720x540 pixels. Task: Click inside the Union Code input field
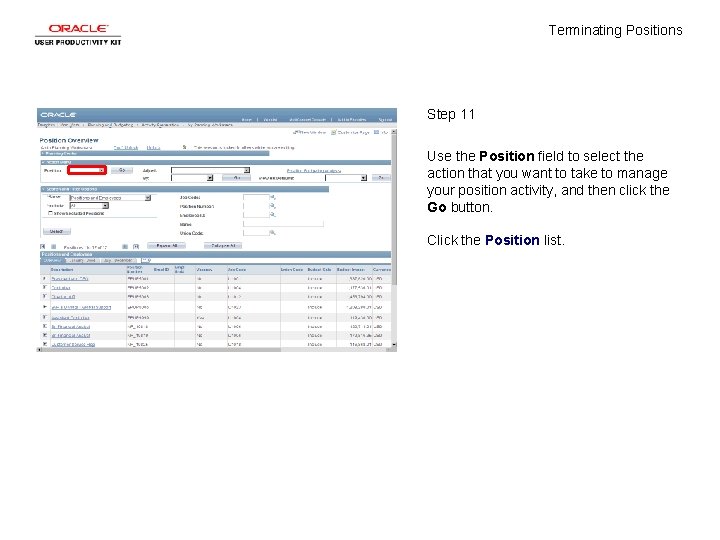point(256,233)
